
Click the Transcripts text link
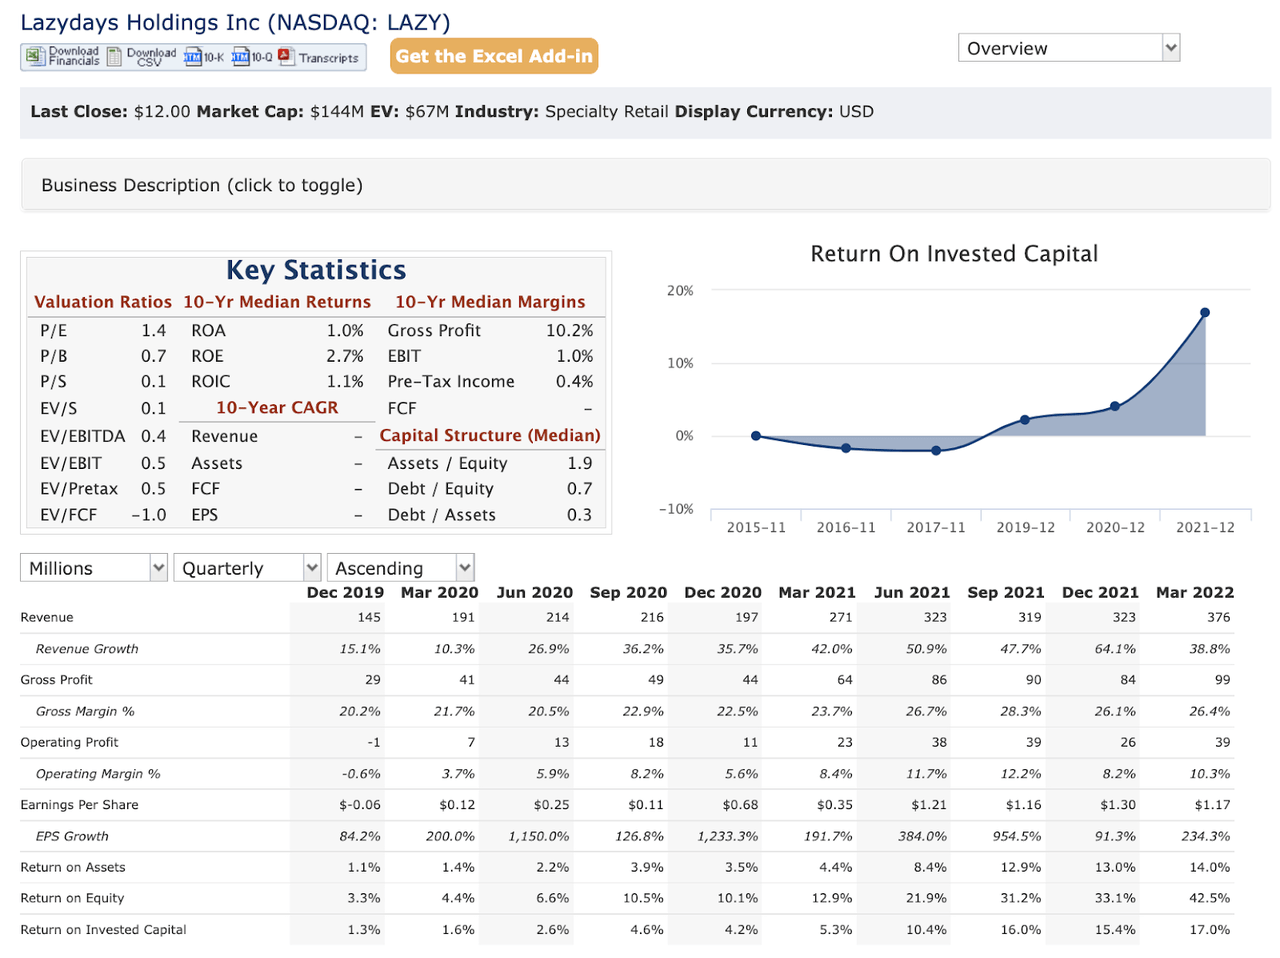tap(328, 58)
